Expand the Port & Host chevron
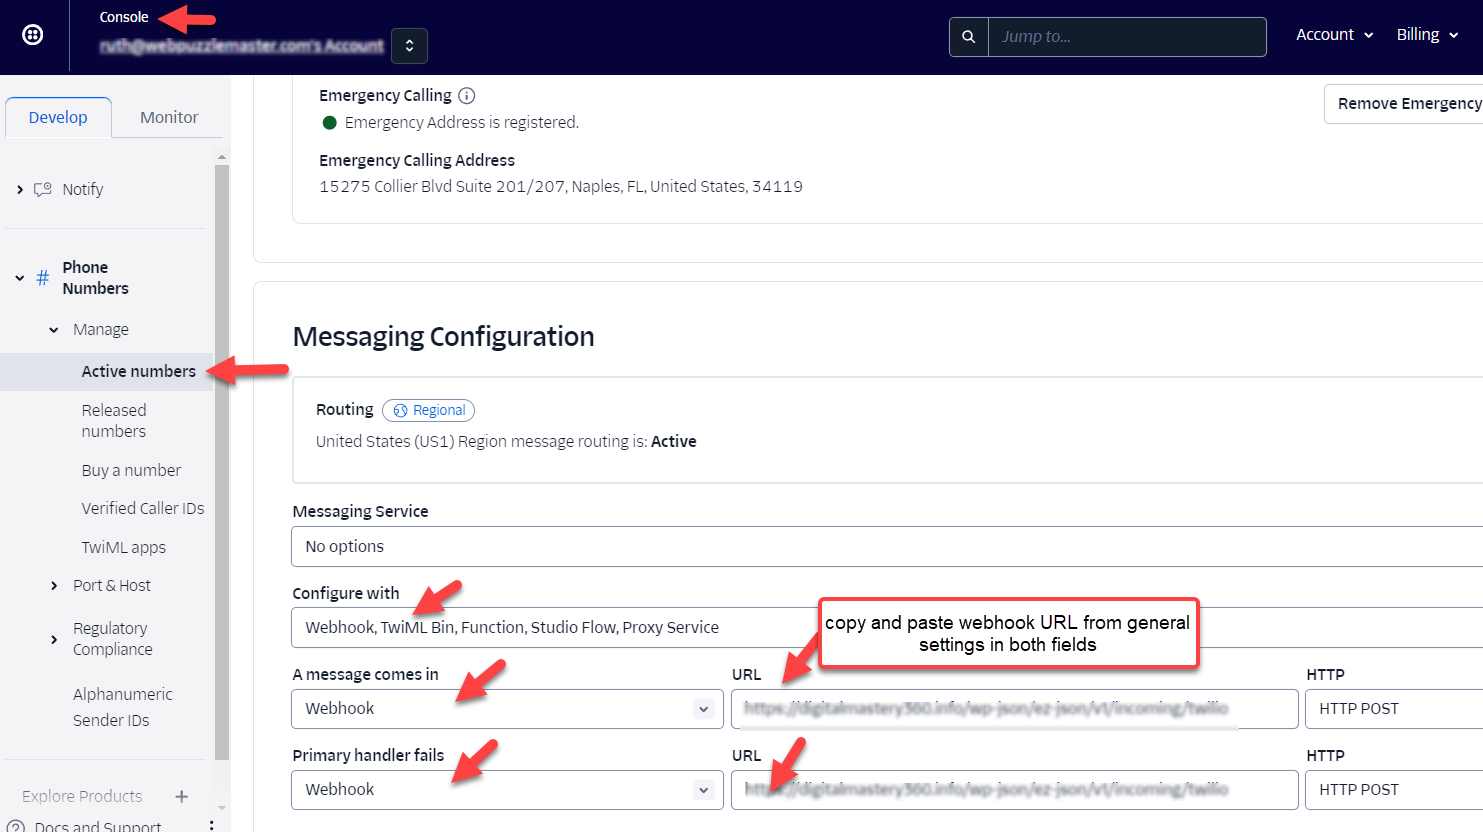 54,586
